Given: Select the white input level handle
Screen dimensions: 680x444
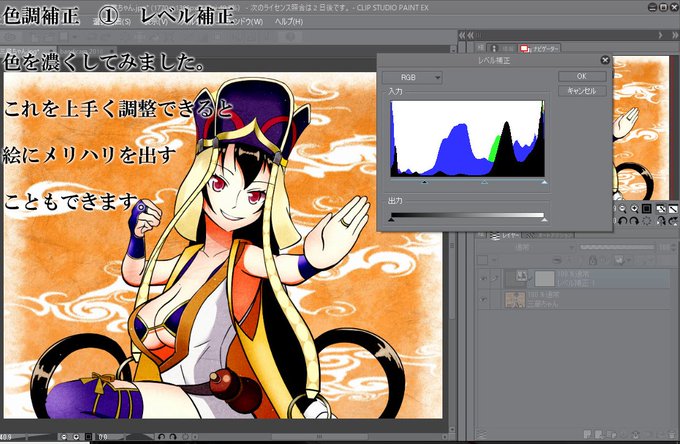Looking at the screenshot, I should (544, 182).
